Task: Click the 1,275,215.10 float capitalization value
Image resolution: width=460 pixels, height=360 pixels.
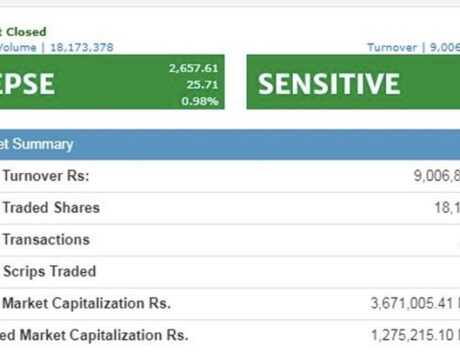Action: pyautogui.click(x=412, y=335)
